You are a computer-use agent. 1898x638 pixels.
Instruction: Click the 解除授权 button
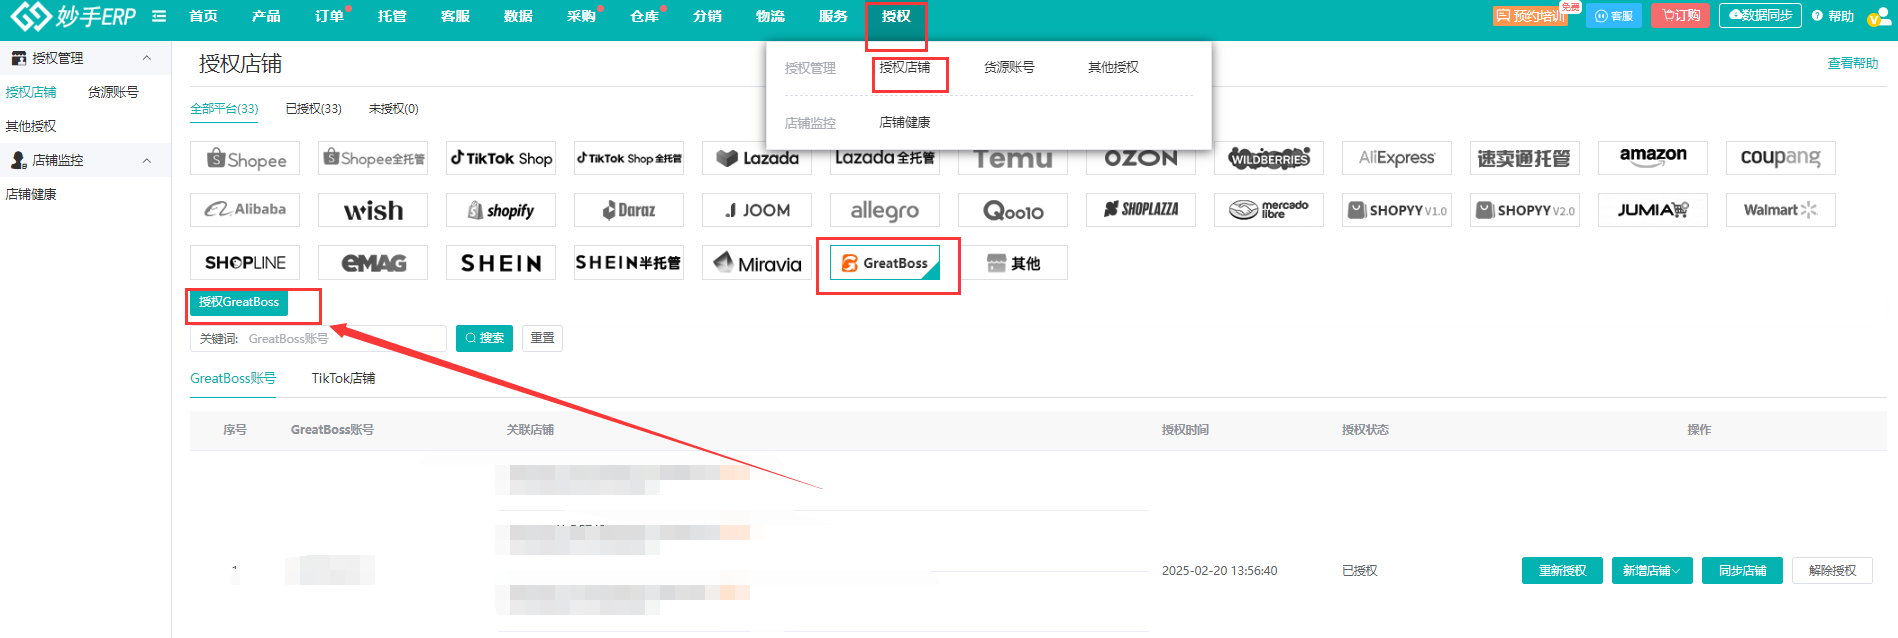tap(1832, 570)
